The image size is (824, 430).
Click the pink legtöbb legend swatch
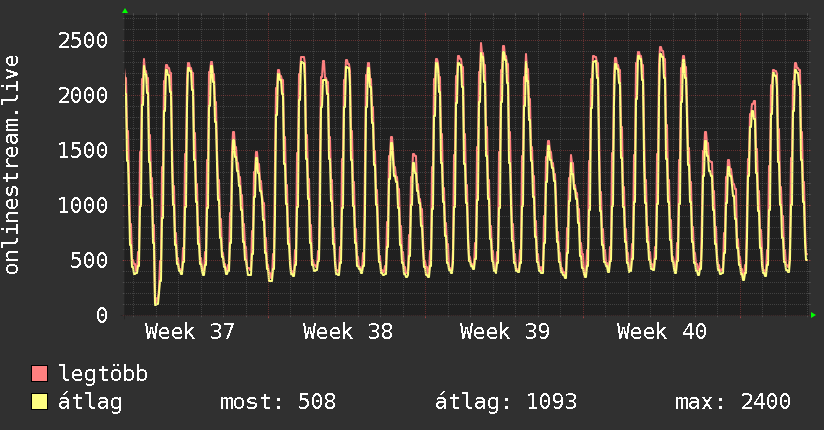click(39, 373)
